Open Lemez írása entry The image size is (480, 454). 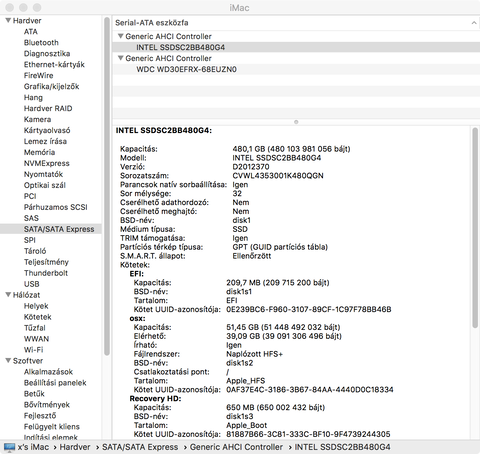tap(45, 141)
